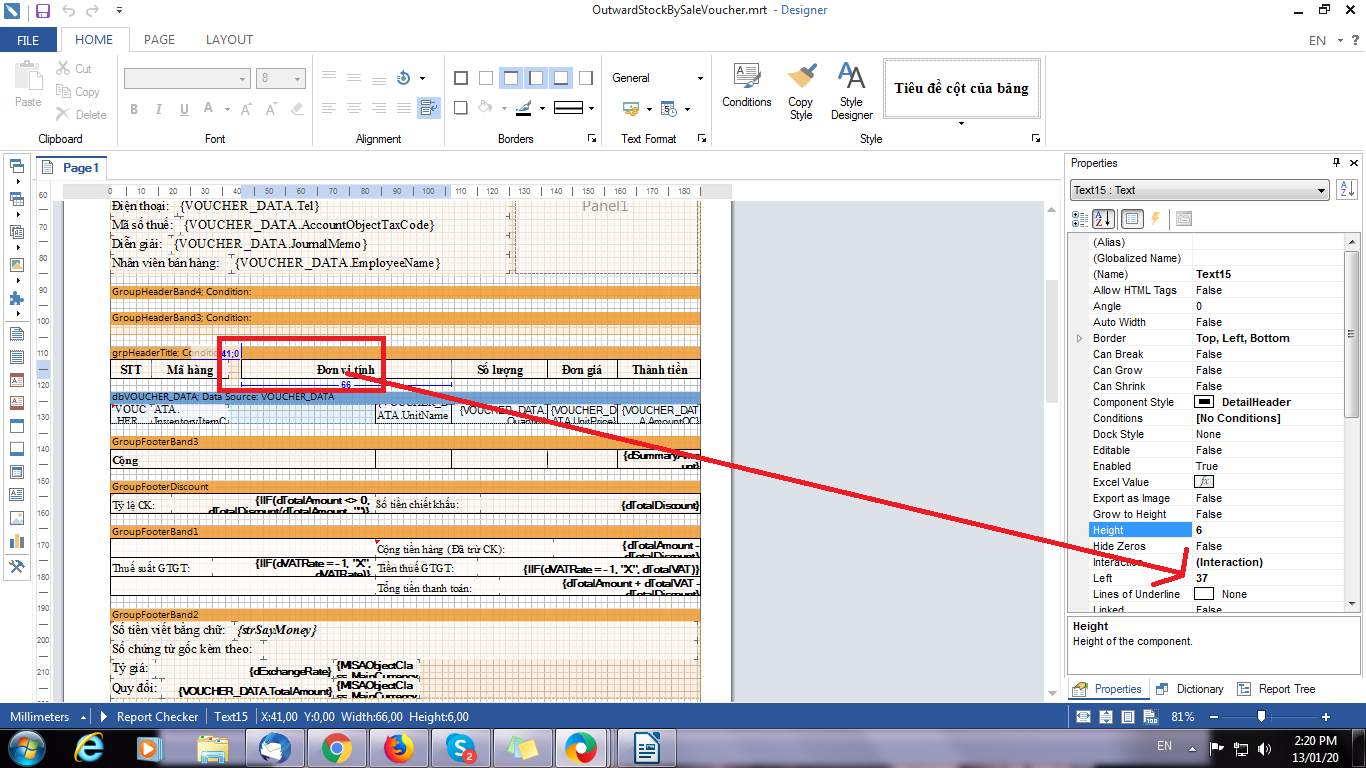Switch to the PAGE ribbon tab
1366x768 pixels.
point(159,40)
